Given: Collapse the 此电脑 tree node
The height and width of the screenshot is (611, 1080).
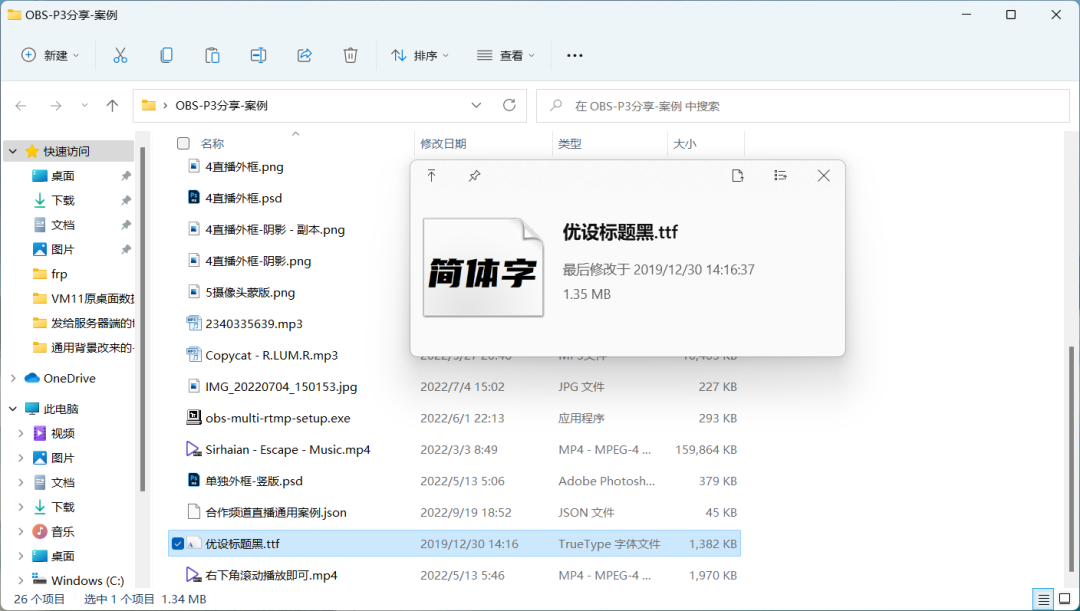Looking at the screenshot, I should (x=13, y=409).
